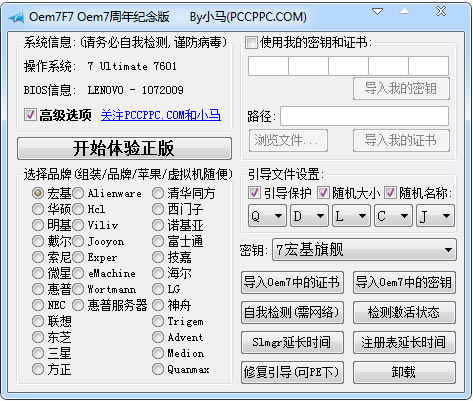Click the down-triangle minimize icon in title bar

pyautogui.click(x=378, y=12)
